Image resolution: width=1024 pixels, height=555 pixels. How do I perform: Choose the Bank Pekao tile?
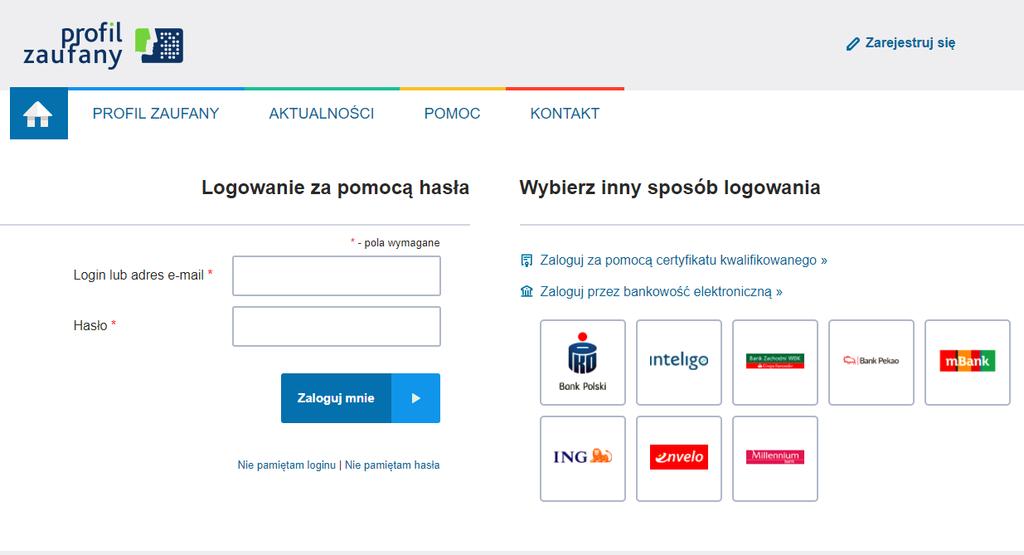871,362
